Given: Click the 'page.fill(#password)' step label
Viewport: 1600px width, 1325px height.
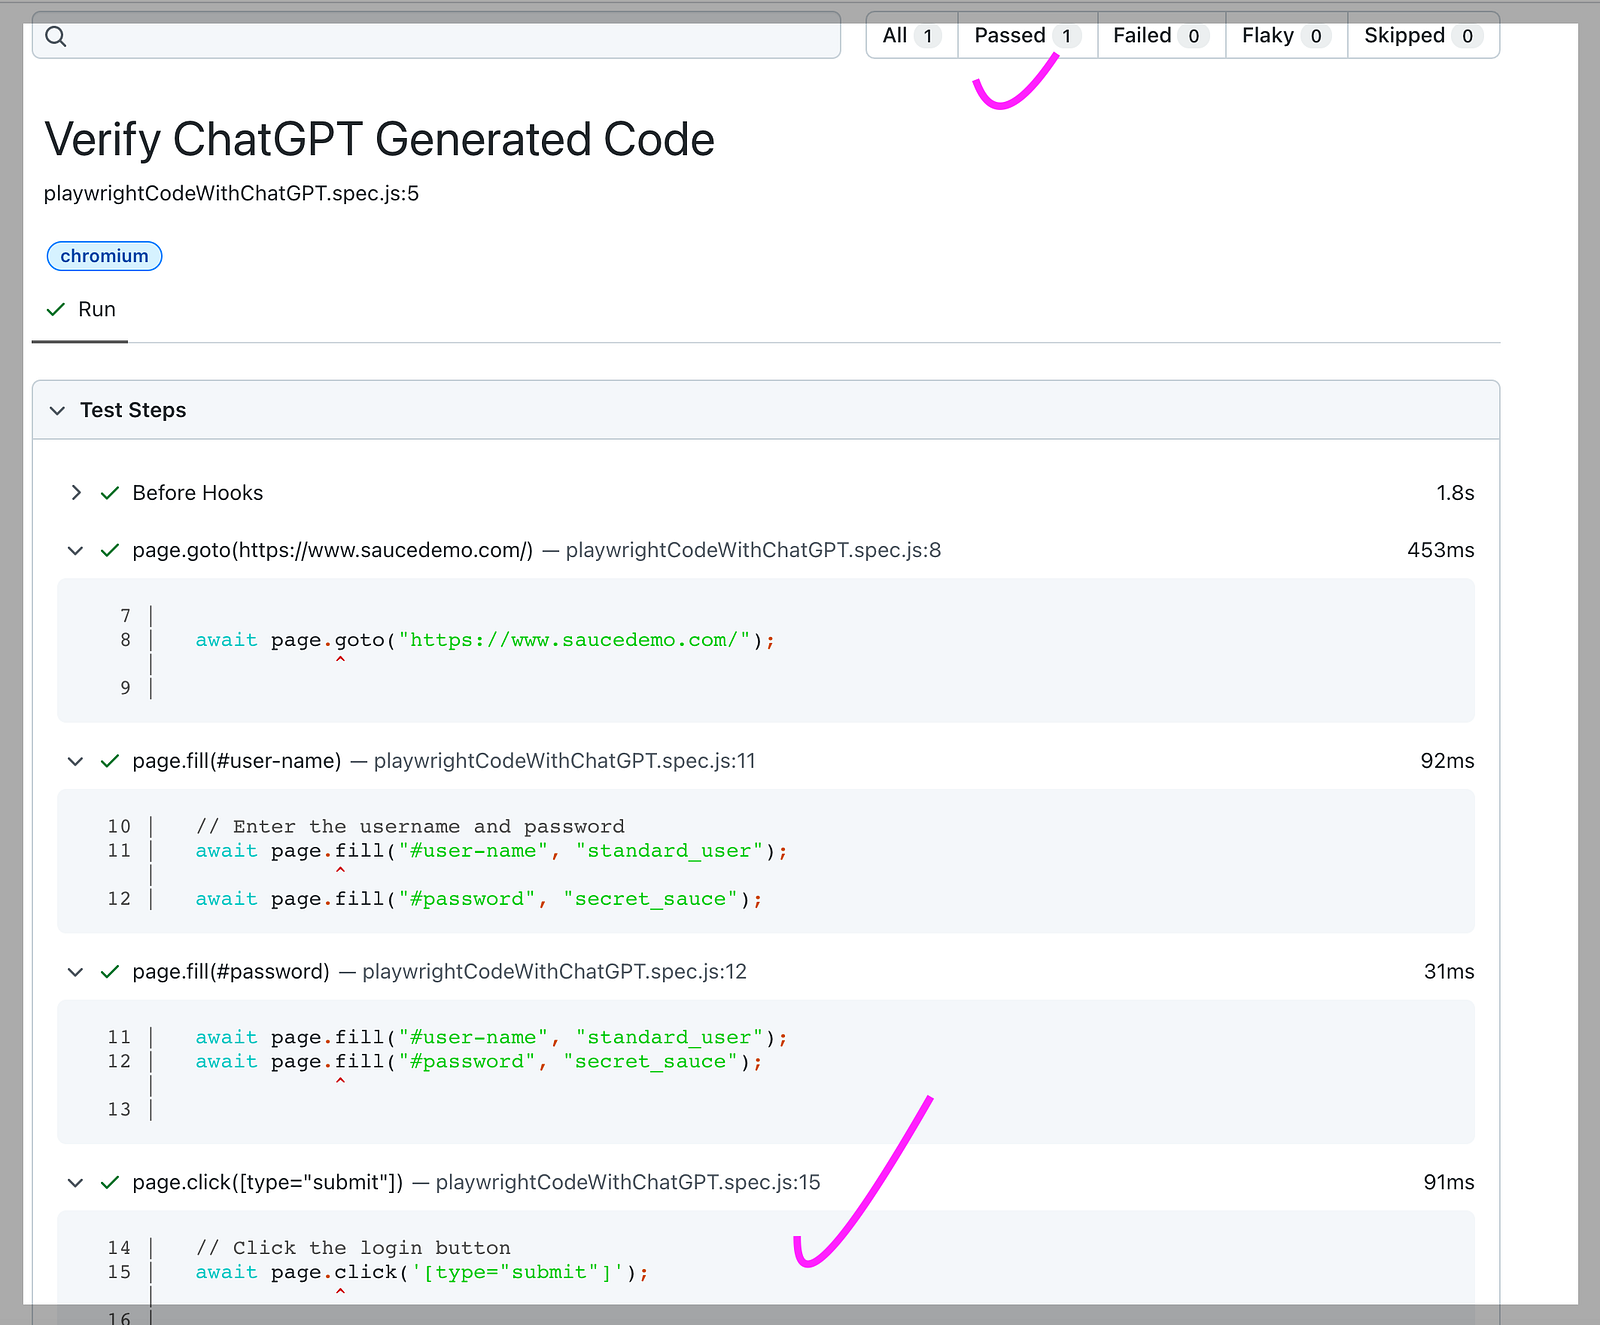Looking at the screenshot, I should pos(231,972).
